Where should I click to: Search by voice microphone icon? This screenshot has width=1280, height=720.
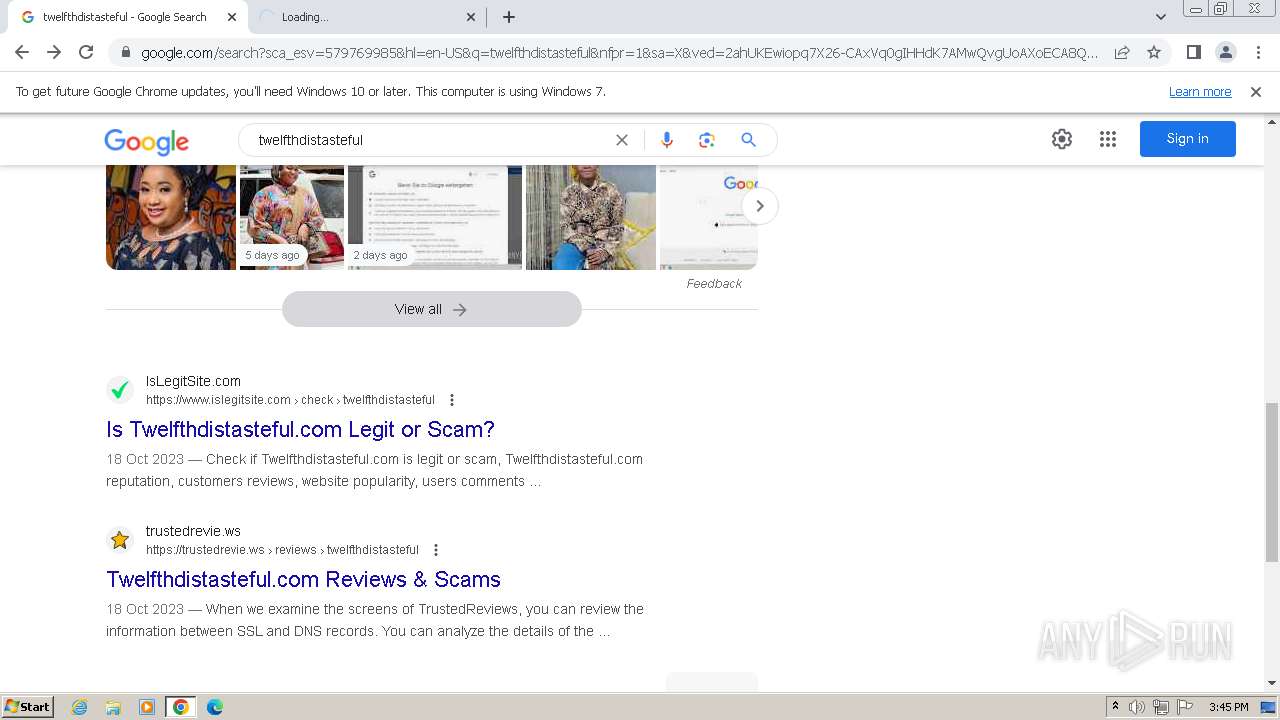click(667, 140)
